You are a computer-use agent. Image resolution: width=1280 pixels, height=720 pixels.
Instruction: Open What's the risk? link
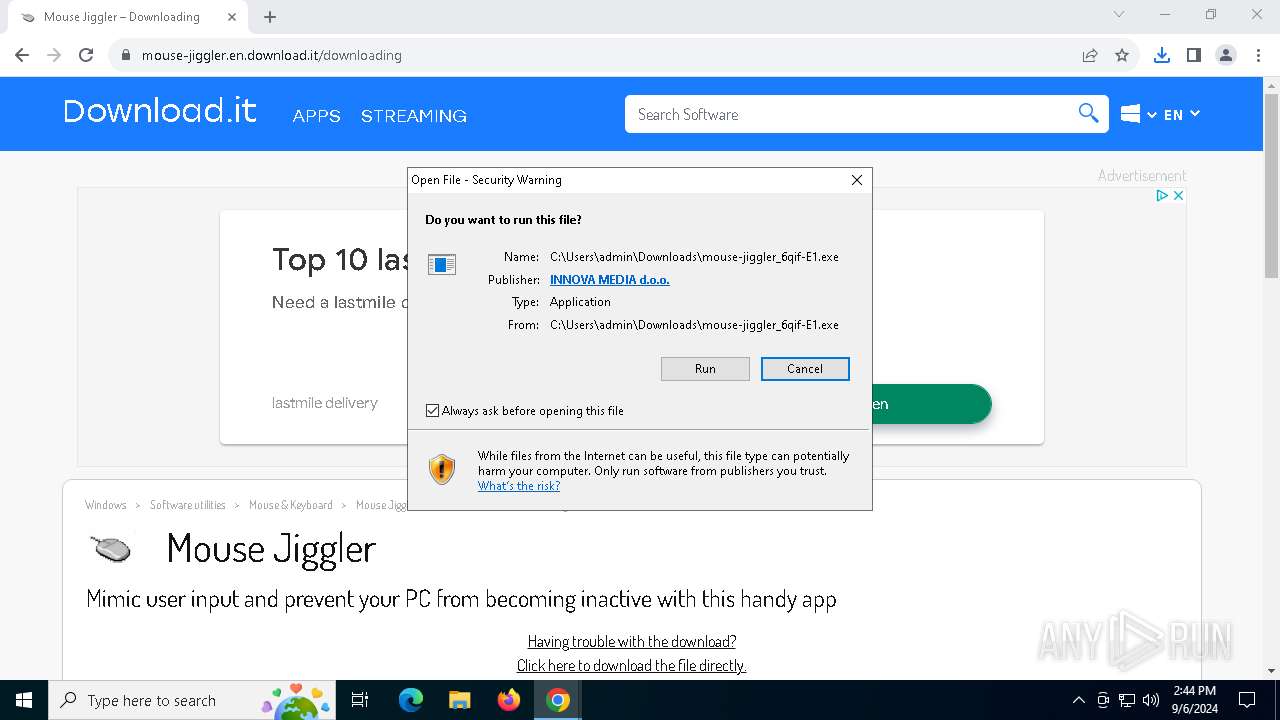[x=519, y=486]
